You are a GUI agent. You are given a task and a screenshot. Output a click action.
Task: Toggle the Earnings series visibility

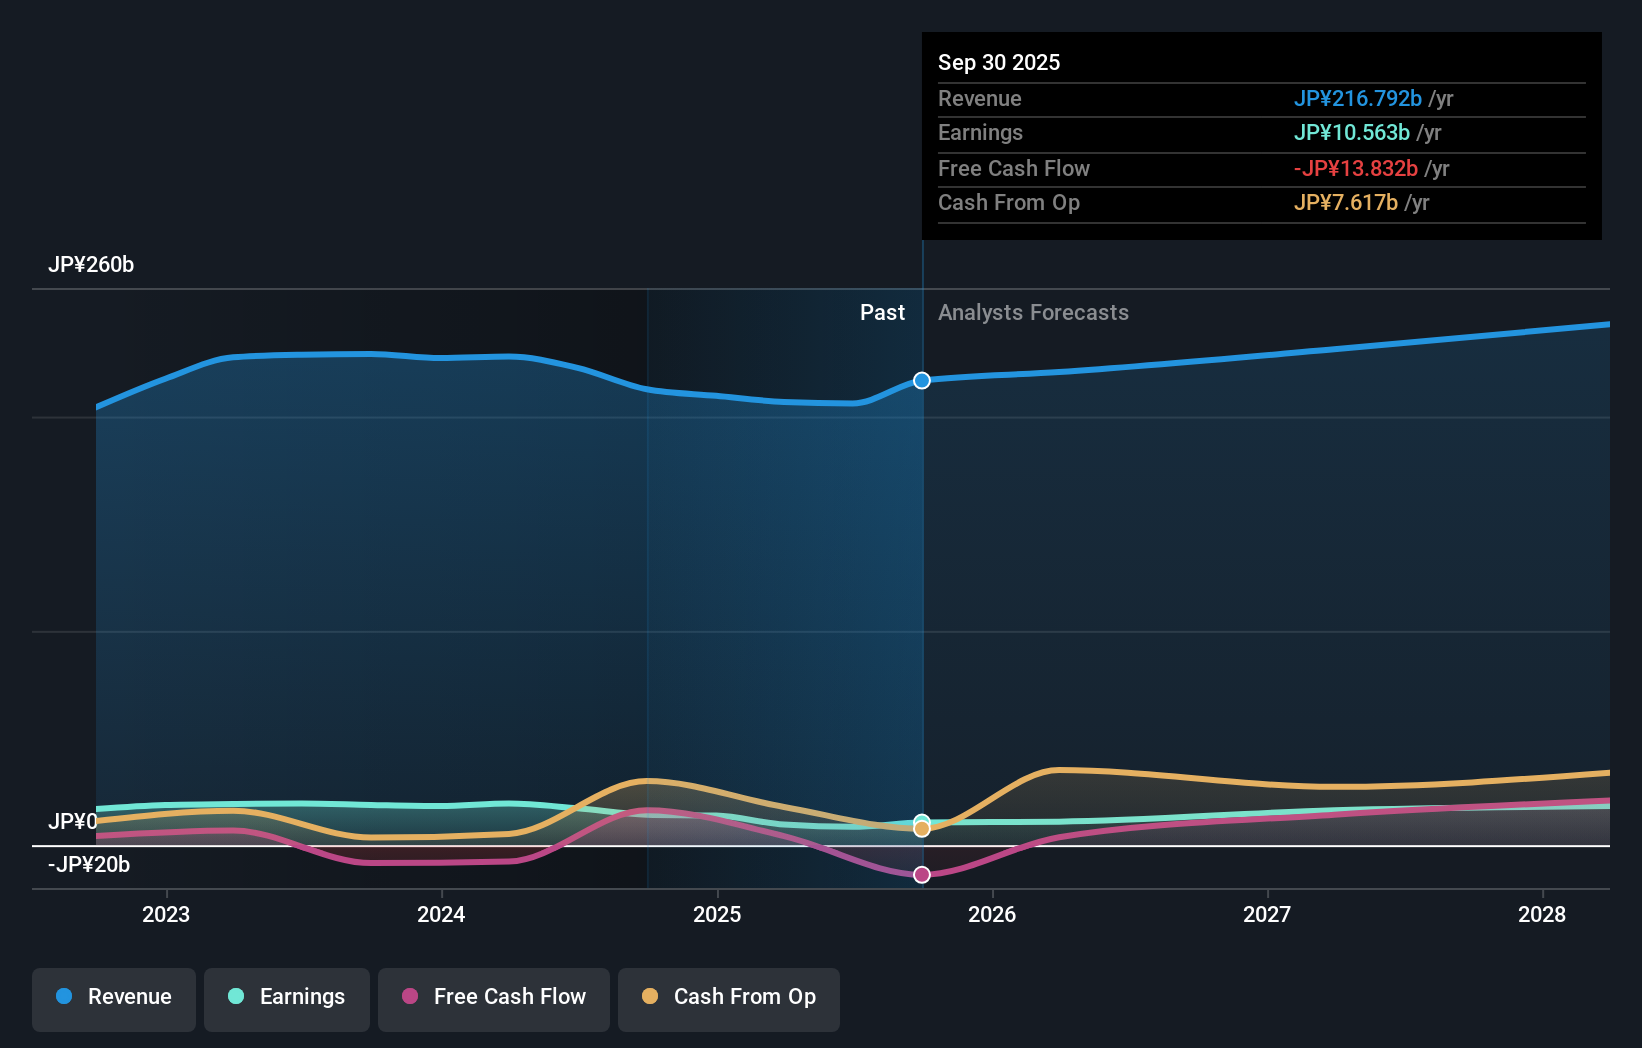pyautogui.click(x=287, y=997)
